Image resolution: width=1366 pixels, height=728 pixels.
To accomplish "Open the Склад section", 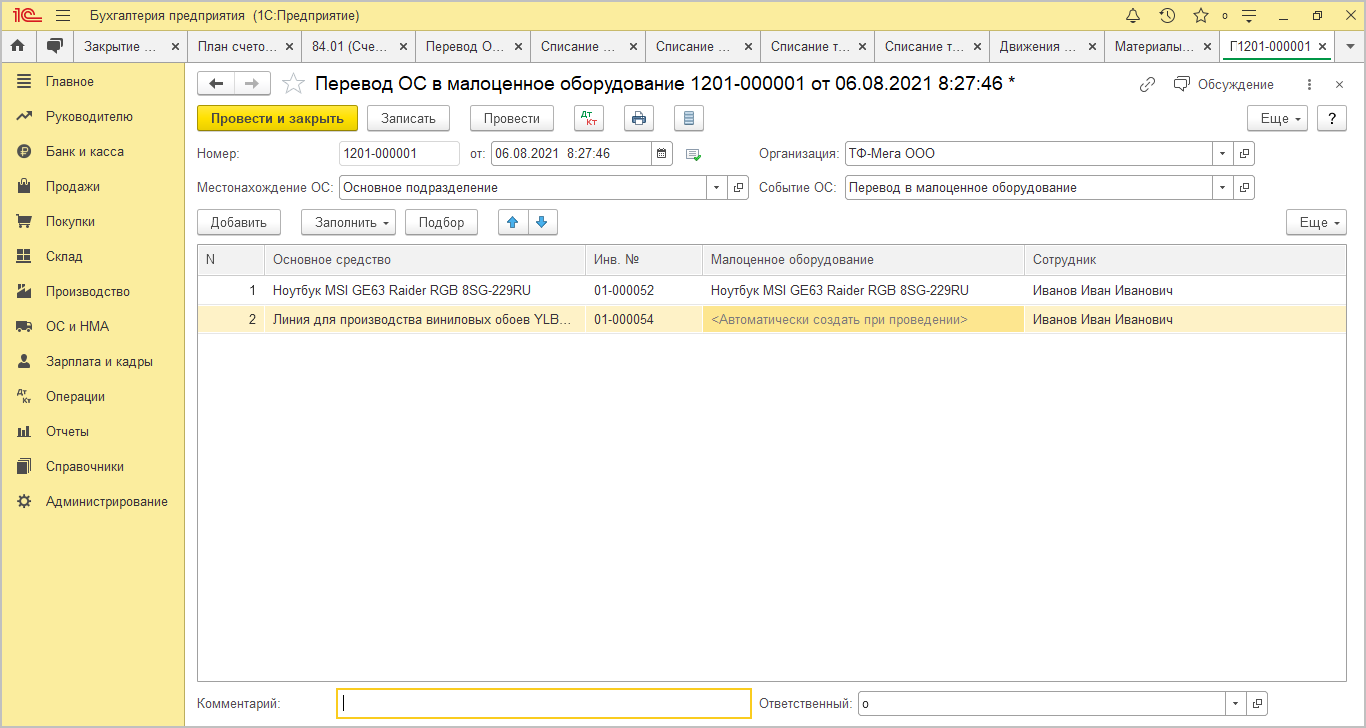I will point(92,257).
